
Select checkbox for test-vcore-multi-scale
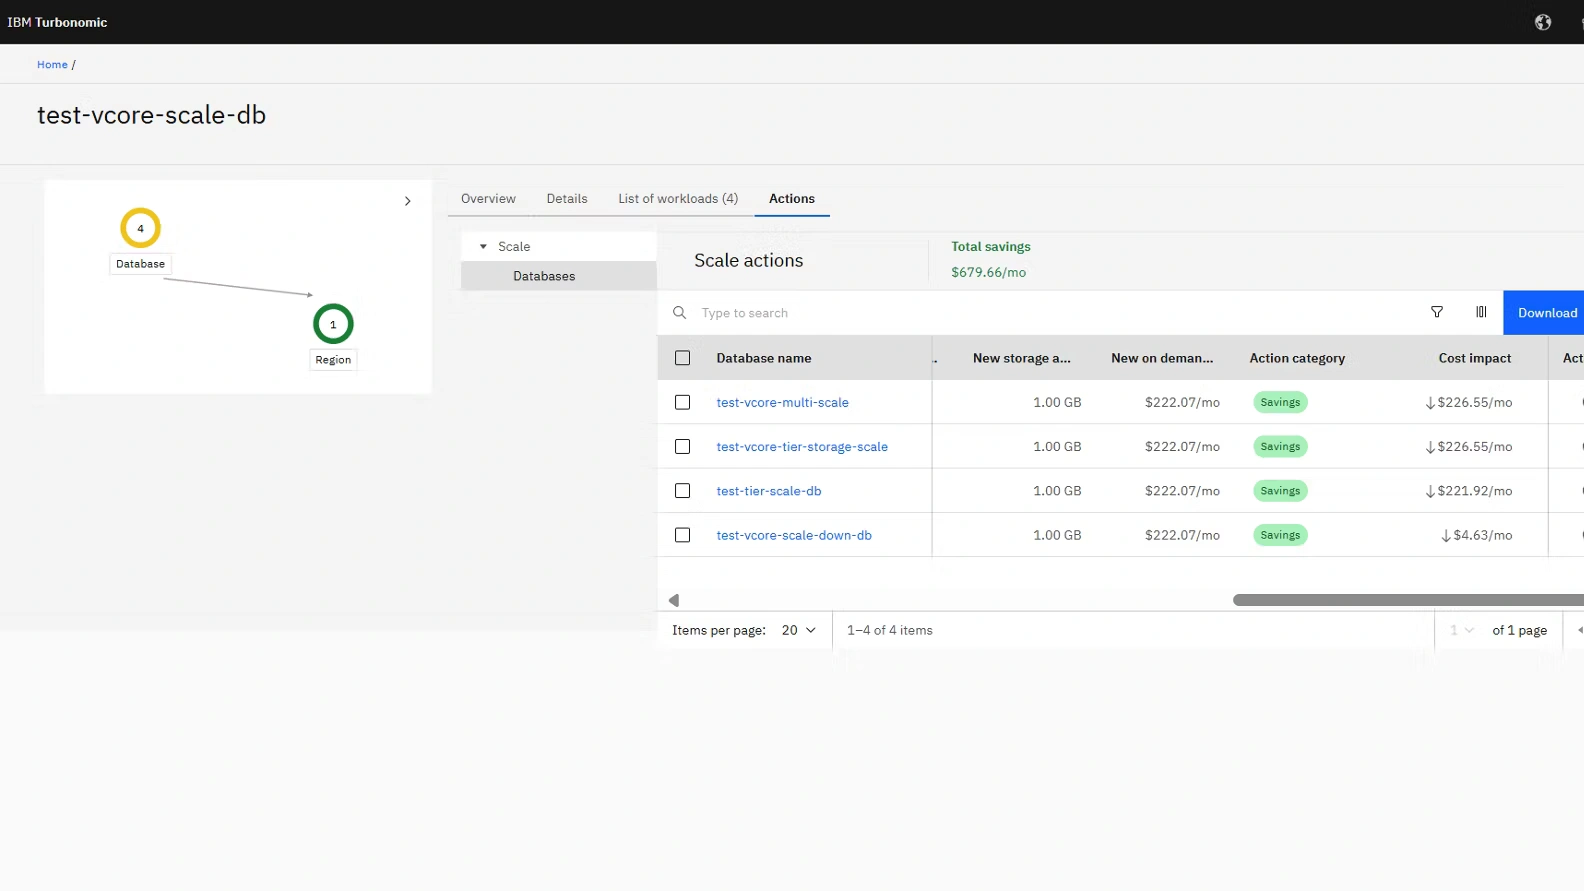682,402
